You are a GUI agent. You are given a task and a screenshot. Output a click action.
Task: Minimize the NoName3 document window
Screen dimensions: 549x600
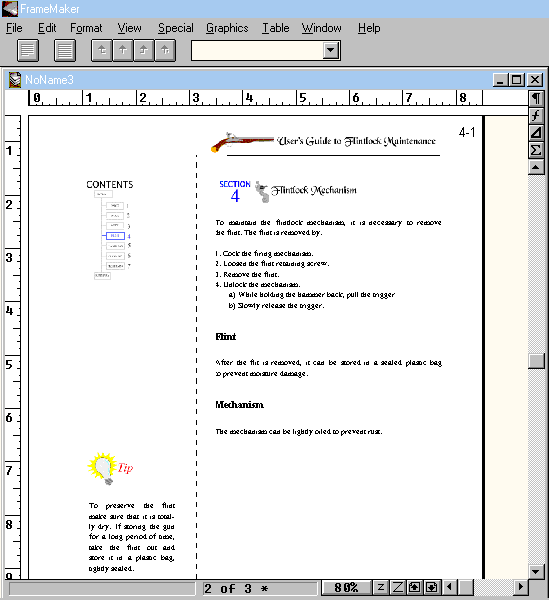point(500,80)
